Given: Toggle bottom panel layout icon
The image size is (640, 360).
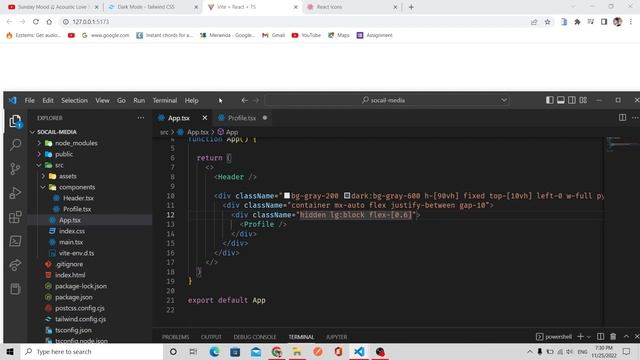Looking at the screenshot, I should tap(561, 100).
